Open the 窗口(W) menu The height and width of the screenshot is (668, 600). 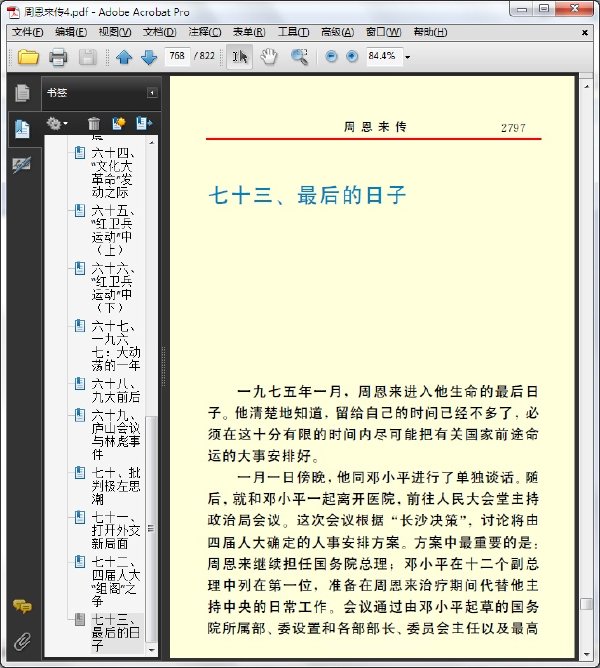(x=384, y=32)
